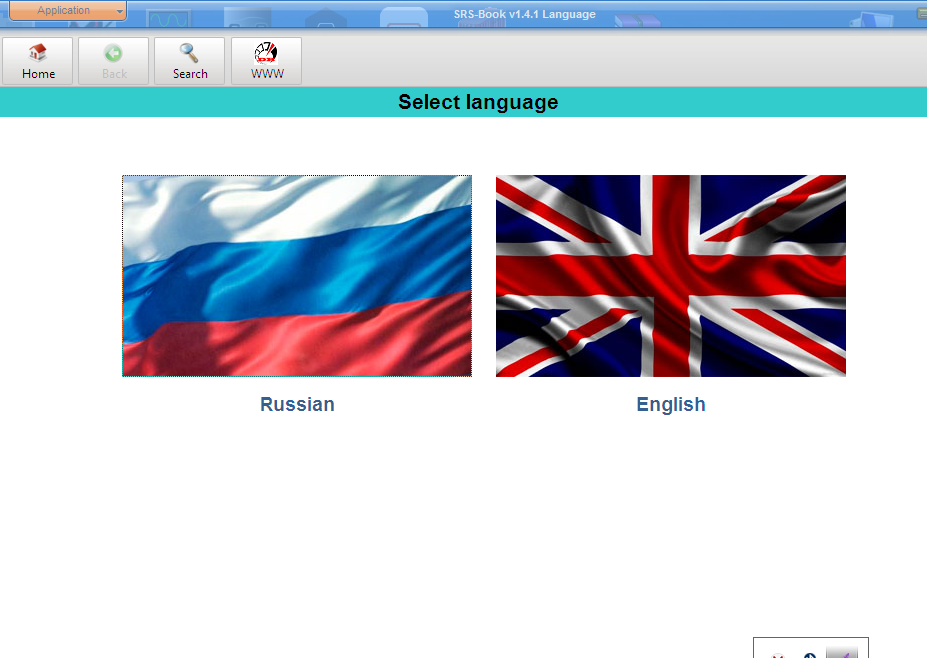Image resolution: width=927 pixels, height=658 pixels.
Task: Click the Home toolbar icon
Action: pos(37,60)
